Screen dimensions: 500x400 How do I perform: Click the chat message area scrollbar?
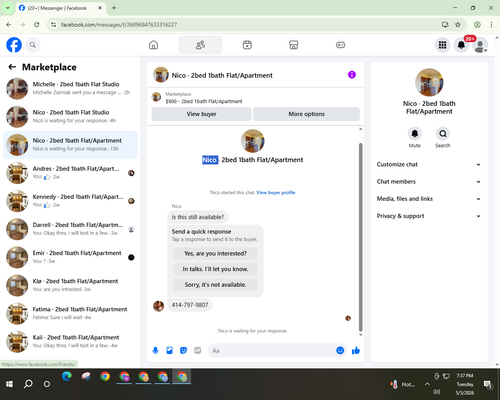(x=360, y=237)
